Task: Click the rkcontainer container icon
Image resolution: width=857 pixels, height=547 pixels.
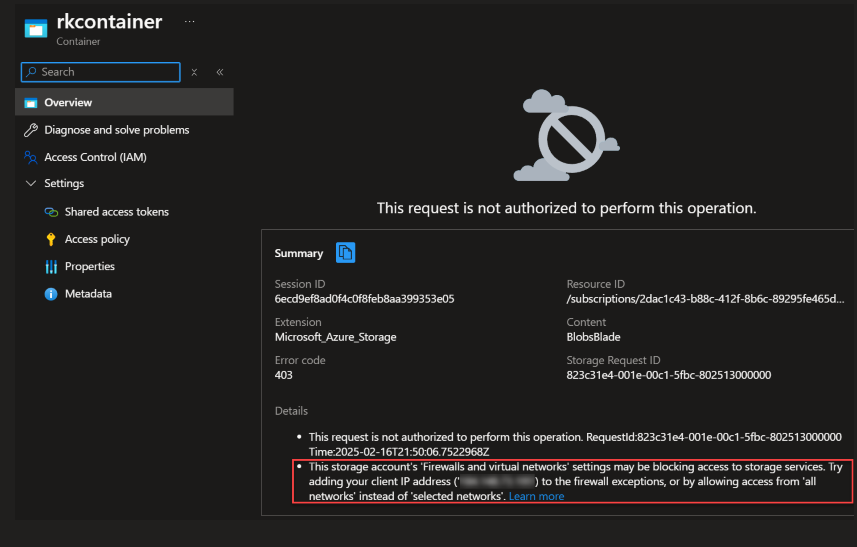Action: tap(35, 29)
